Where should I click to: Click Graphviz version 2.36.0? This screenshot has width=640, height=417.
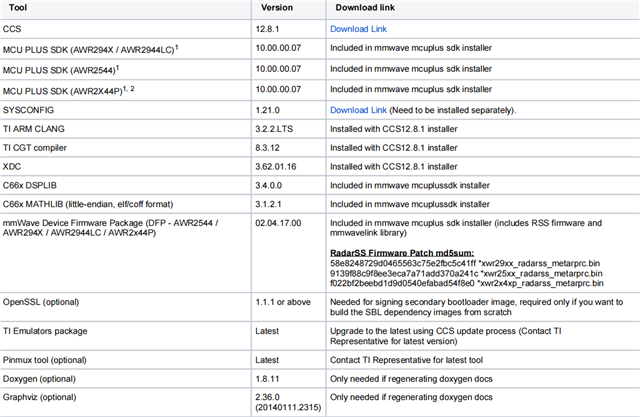click(267, 397)
